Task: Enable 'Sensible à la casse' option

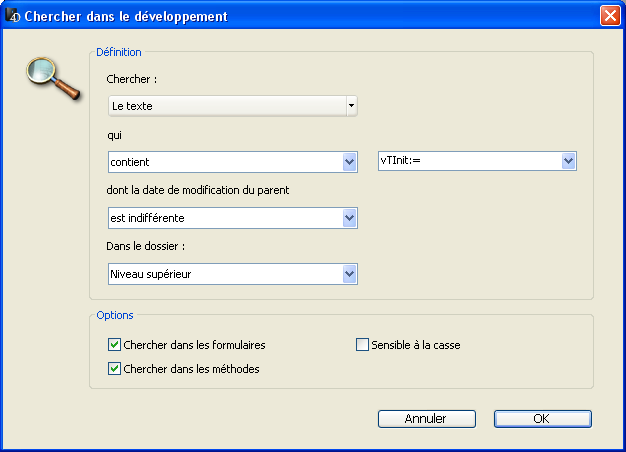Action: 363,345
